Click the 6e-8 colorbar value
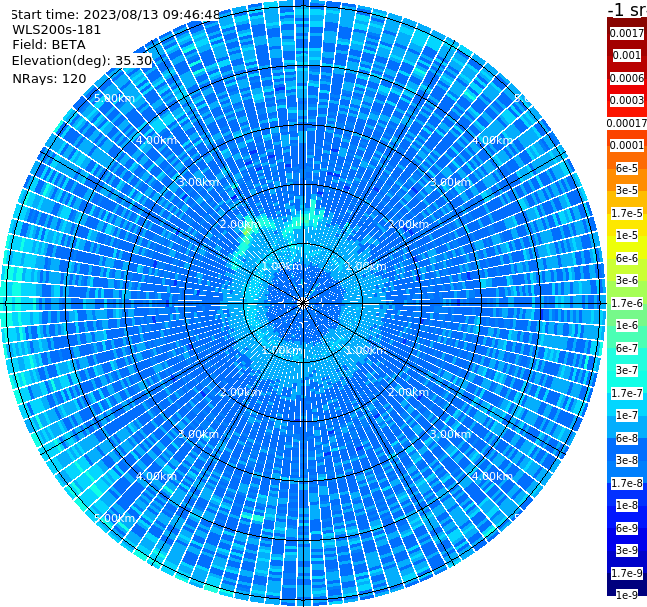 tap(627, 438)
